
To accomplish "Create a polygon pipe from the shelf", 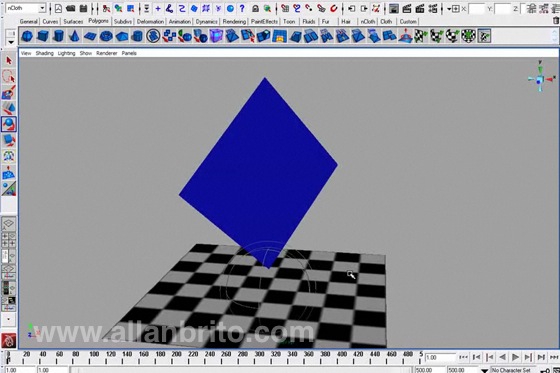I will click(x=137, y=36).
